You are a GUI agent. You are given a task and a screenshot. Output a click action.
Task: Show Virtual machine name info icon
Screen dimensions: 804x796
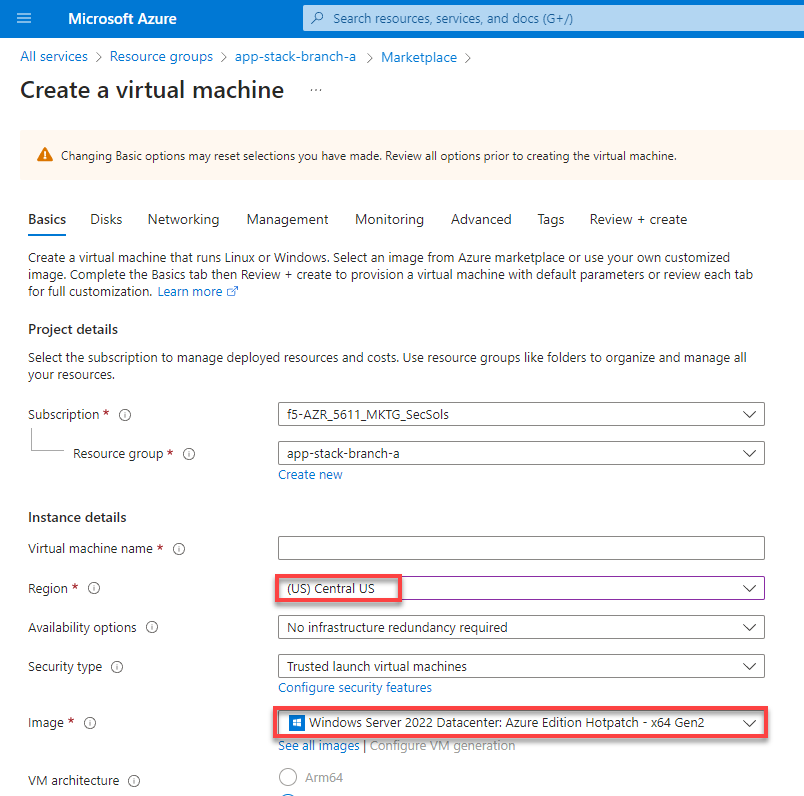179,549
